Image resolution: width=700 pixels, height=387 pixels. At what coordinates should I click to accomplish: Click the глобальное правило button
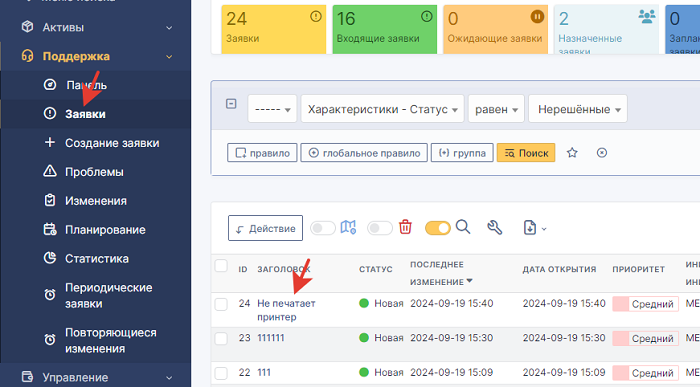[364, 153]
